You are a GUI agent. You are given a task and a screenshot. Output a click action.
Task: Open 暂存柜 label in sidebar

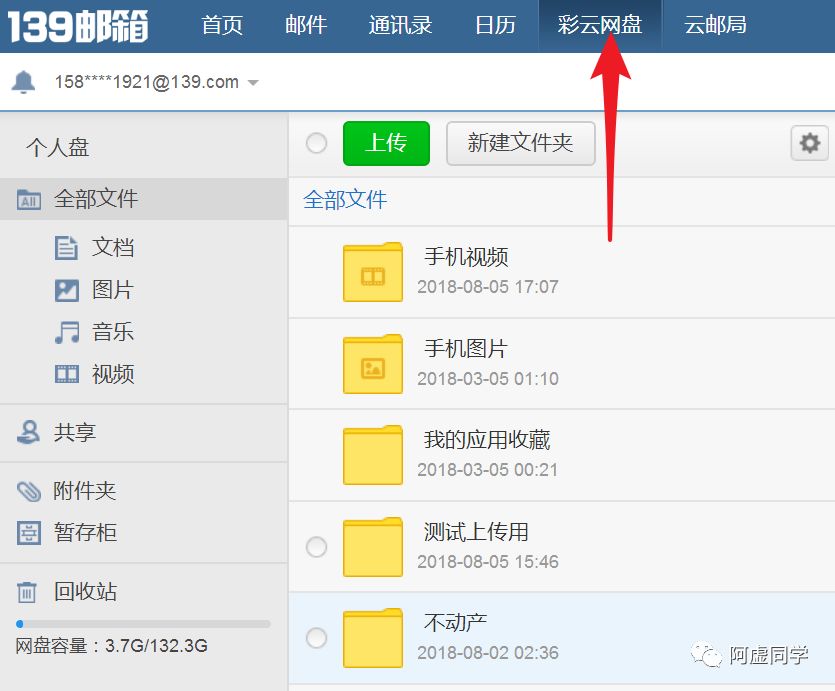point(85,532)
